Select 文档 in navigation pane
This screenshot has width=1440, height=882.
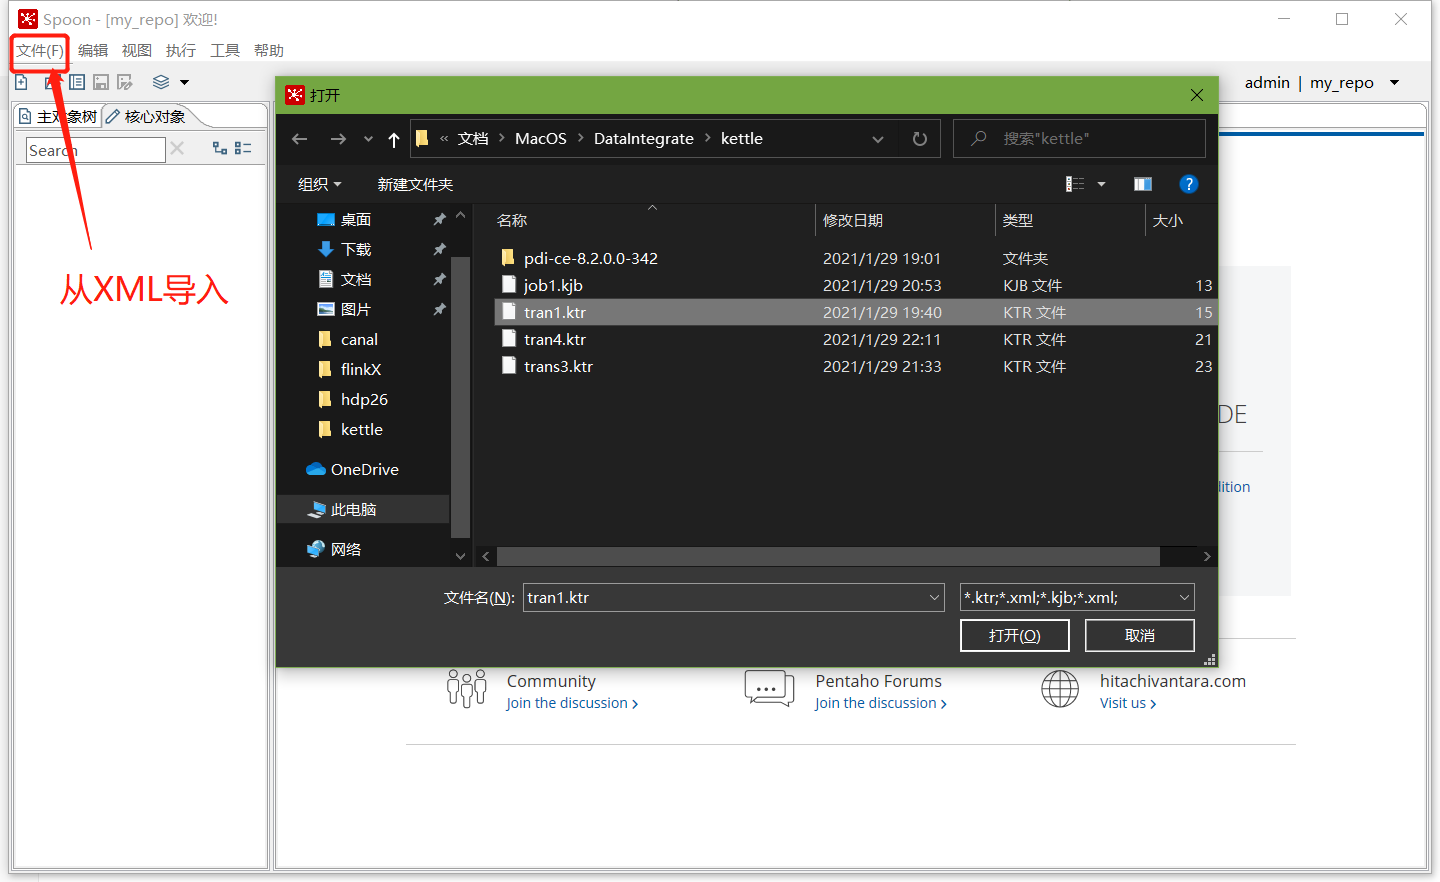356,279
